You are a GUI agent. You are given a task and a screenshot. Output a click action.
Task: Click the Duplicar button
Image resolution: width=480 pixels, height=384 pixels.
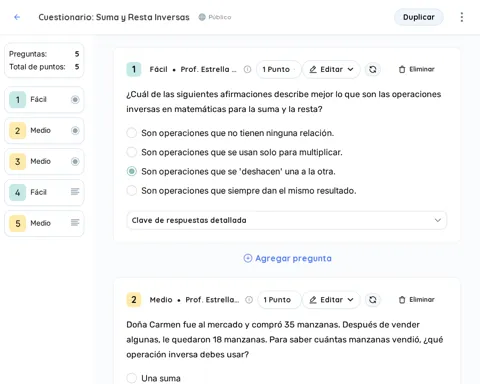tap(419, 17)
